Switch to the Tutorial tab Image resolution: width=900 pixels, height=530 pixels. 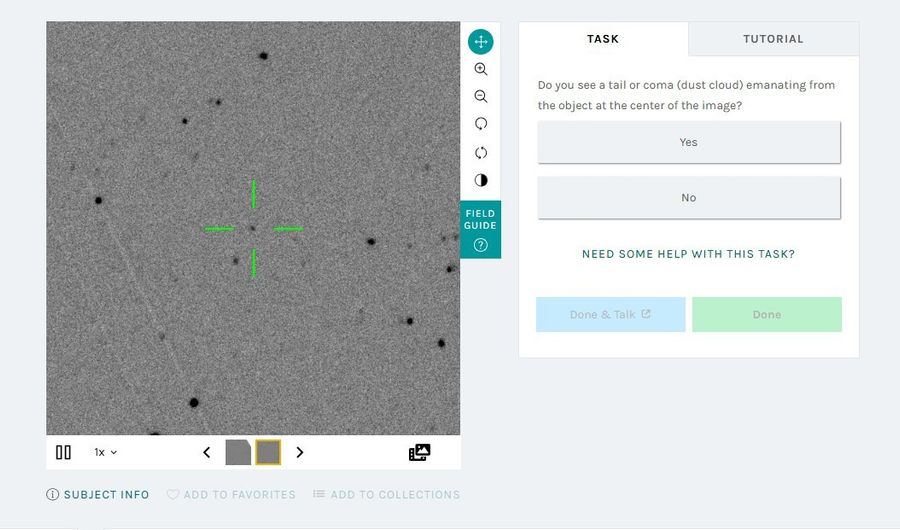tap(773, 39)
